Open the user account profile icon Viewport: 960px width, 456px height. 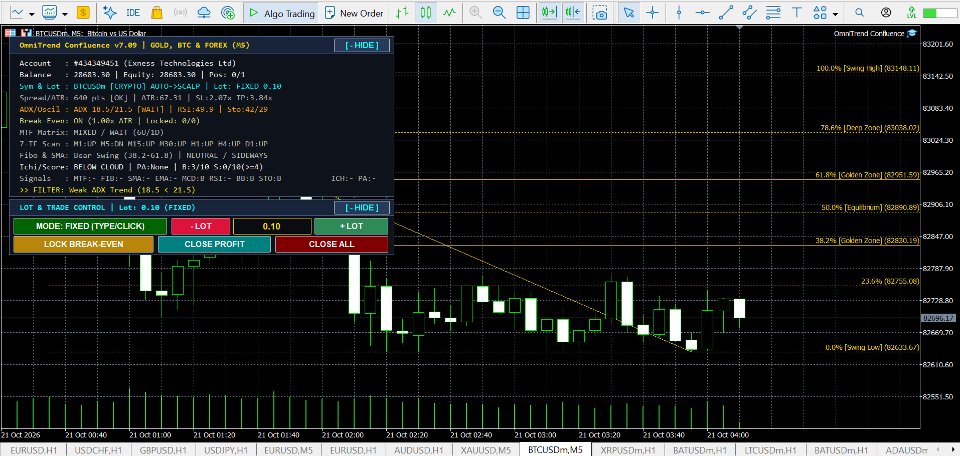click(886, 12)
